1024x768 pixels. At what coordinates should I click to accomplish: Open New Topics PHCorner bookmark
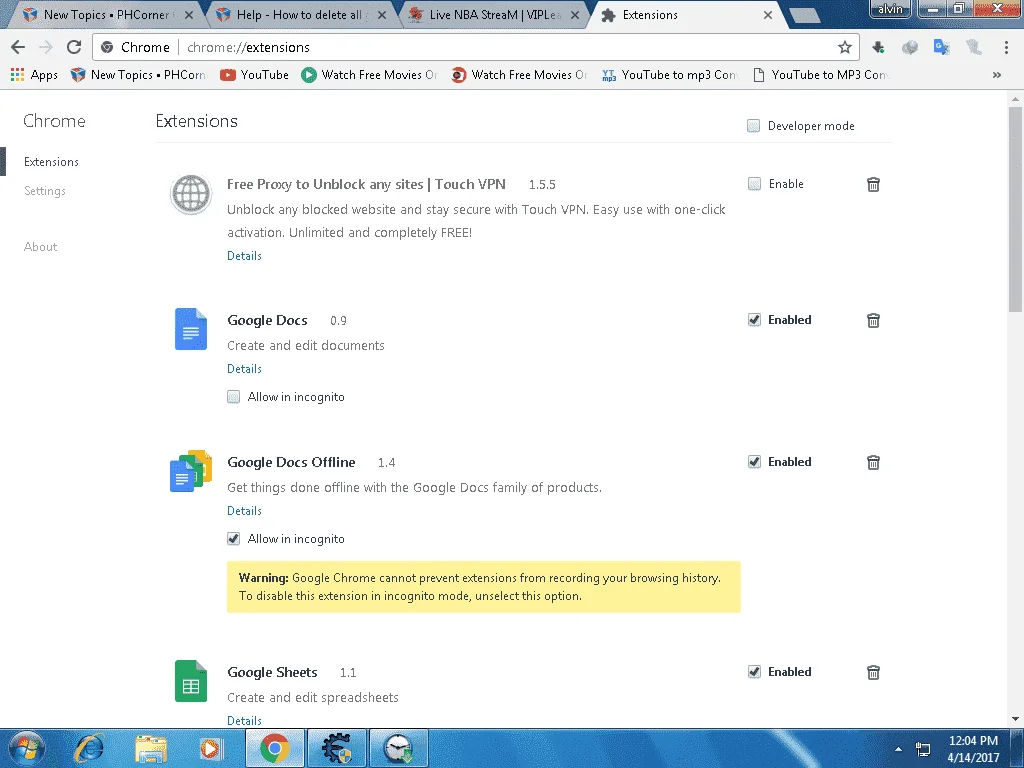coord(139,74)
